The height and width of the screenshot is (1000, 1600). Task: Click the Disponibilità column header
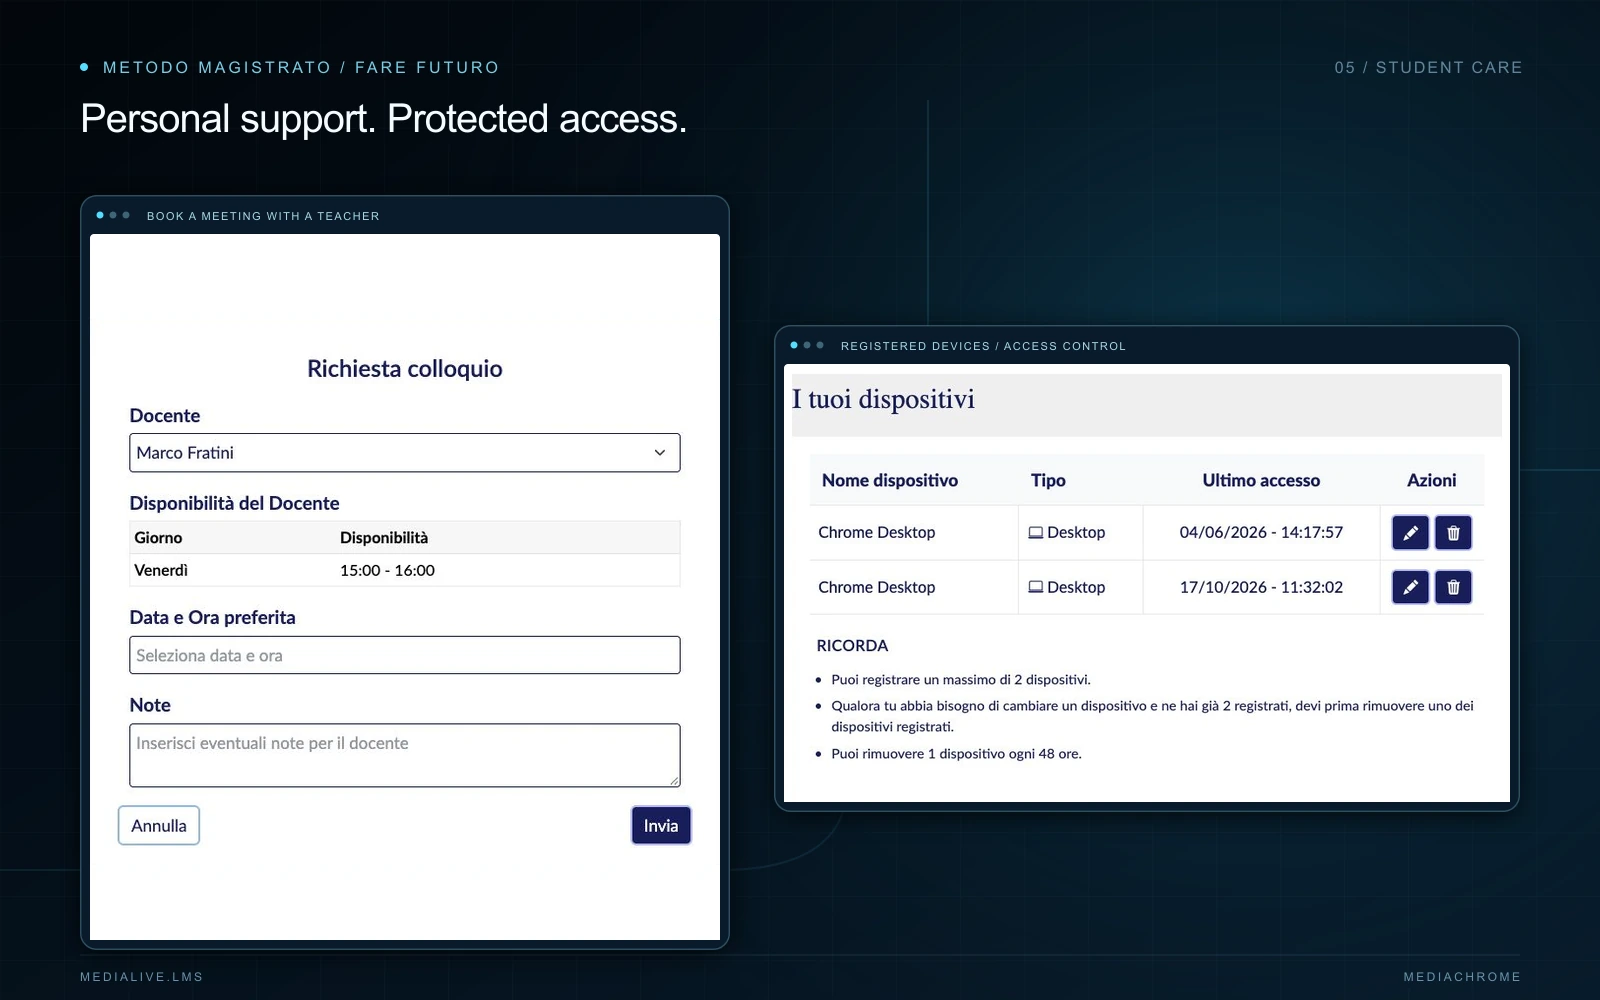(384, 538)
